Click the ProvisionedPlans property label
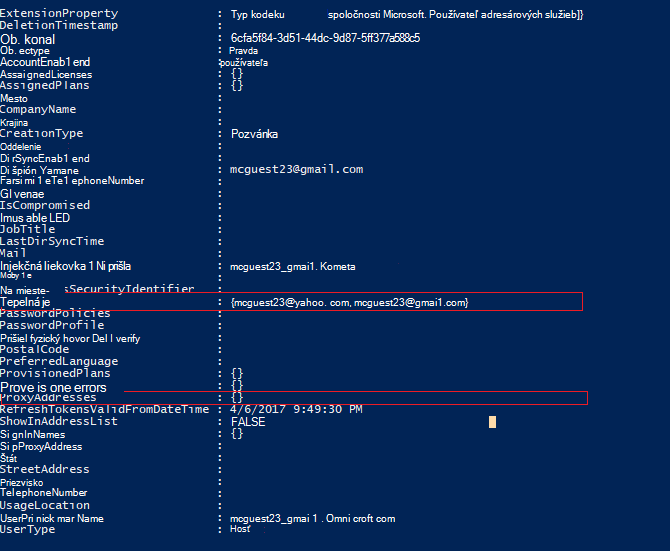The width and height of the screenshot is (670, 551). [x=55, y=373]
